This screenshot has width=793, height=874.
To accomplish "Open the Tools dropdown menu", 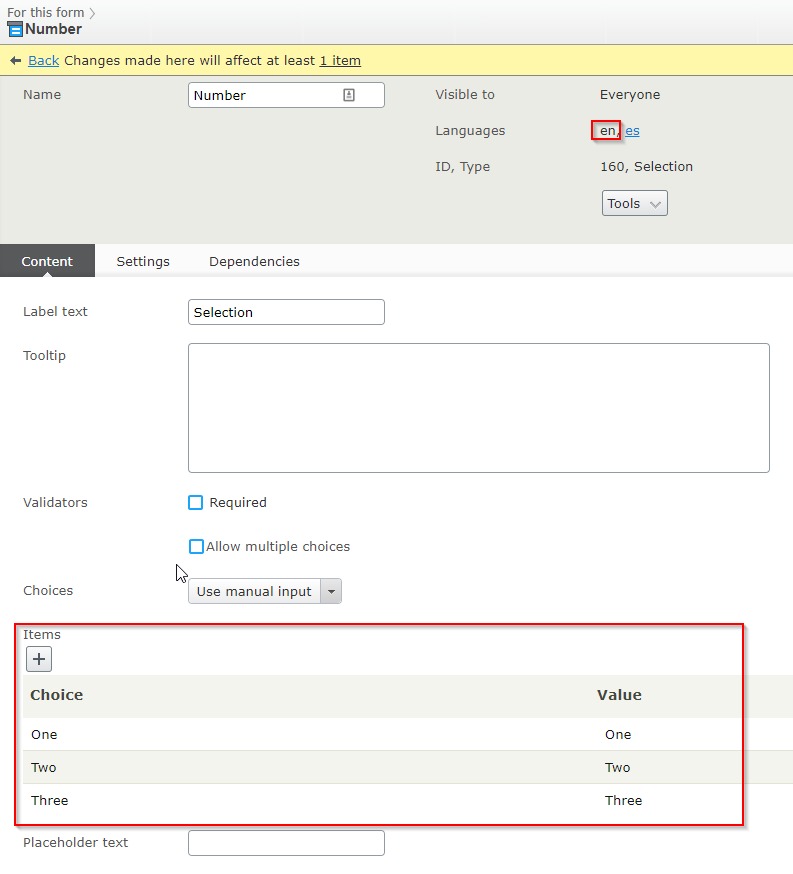I will tap(634, 204).
